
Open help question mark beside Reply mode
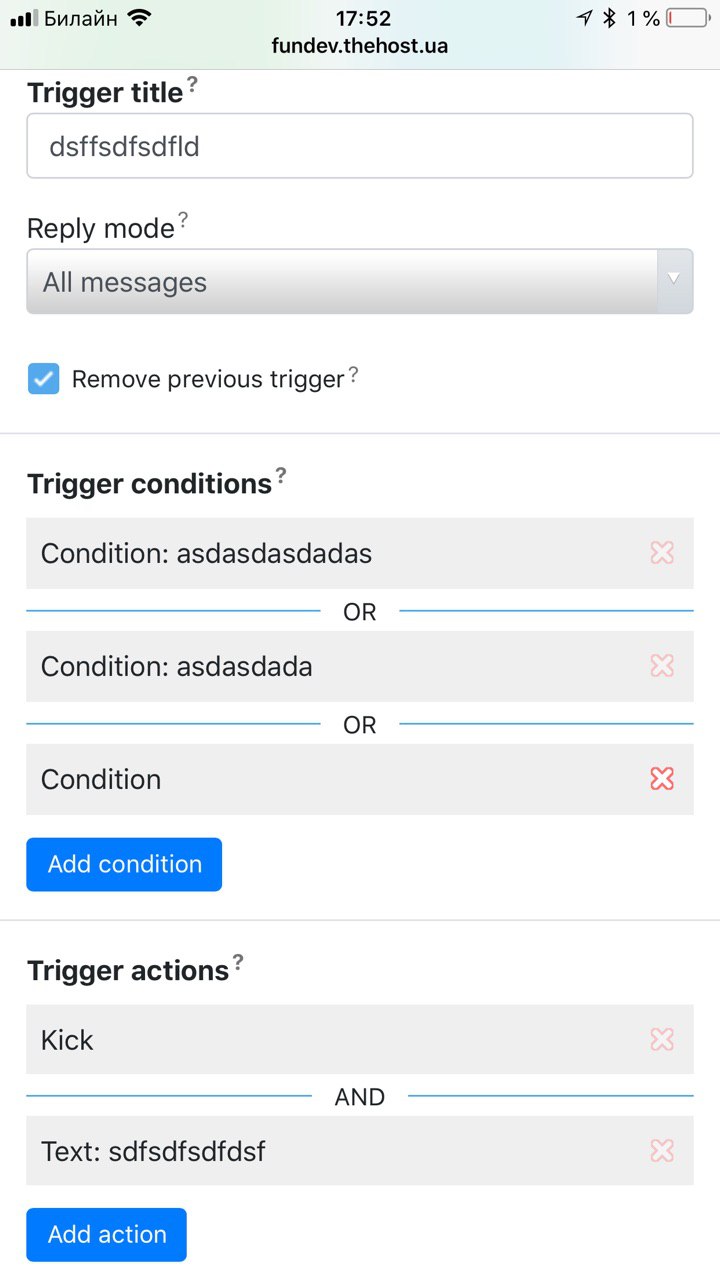183,221
